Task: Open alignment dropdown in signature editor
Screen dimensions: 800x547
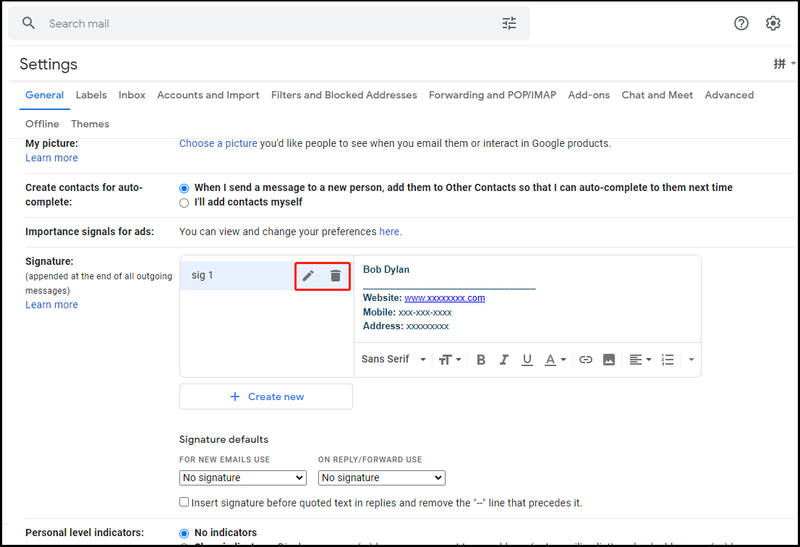Action: point(640,360)
